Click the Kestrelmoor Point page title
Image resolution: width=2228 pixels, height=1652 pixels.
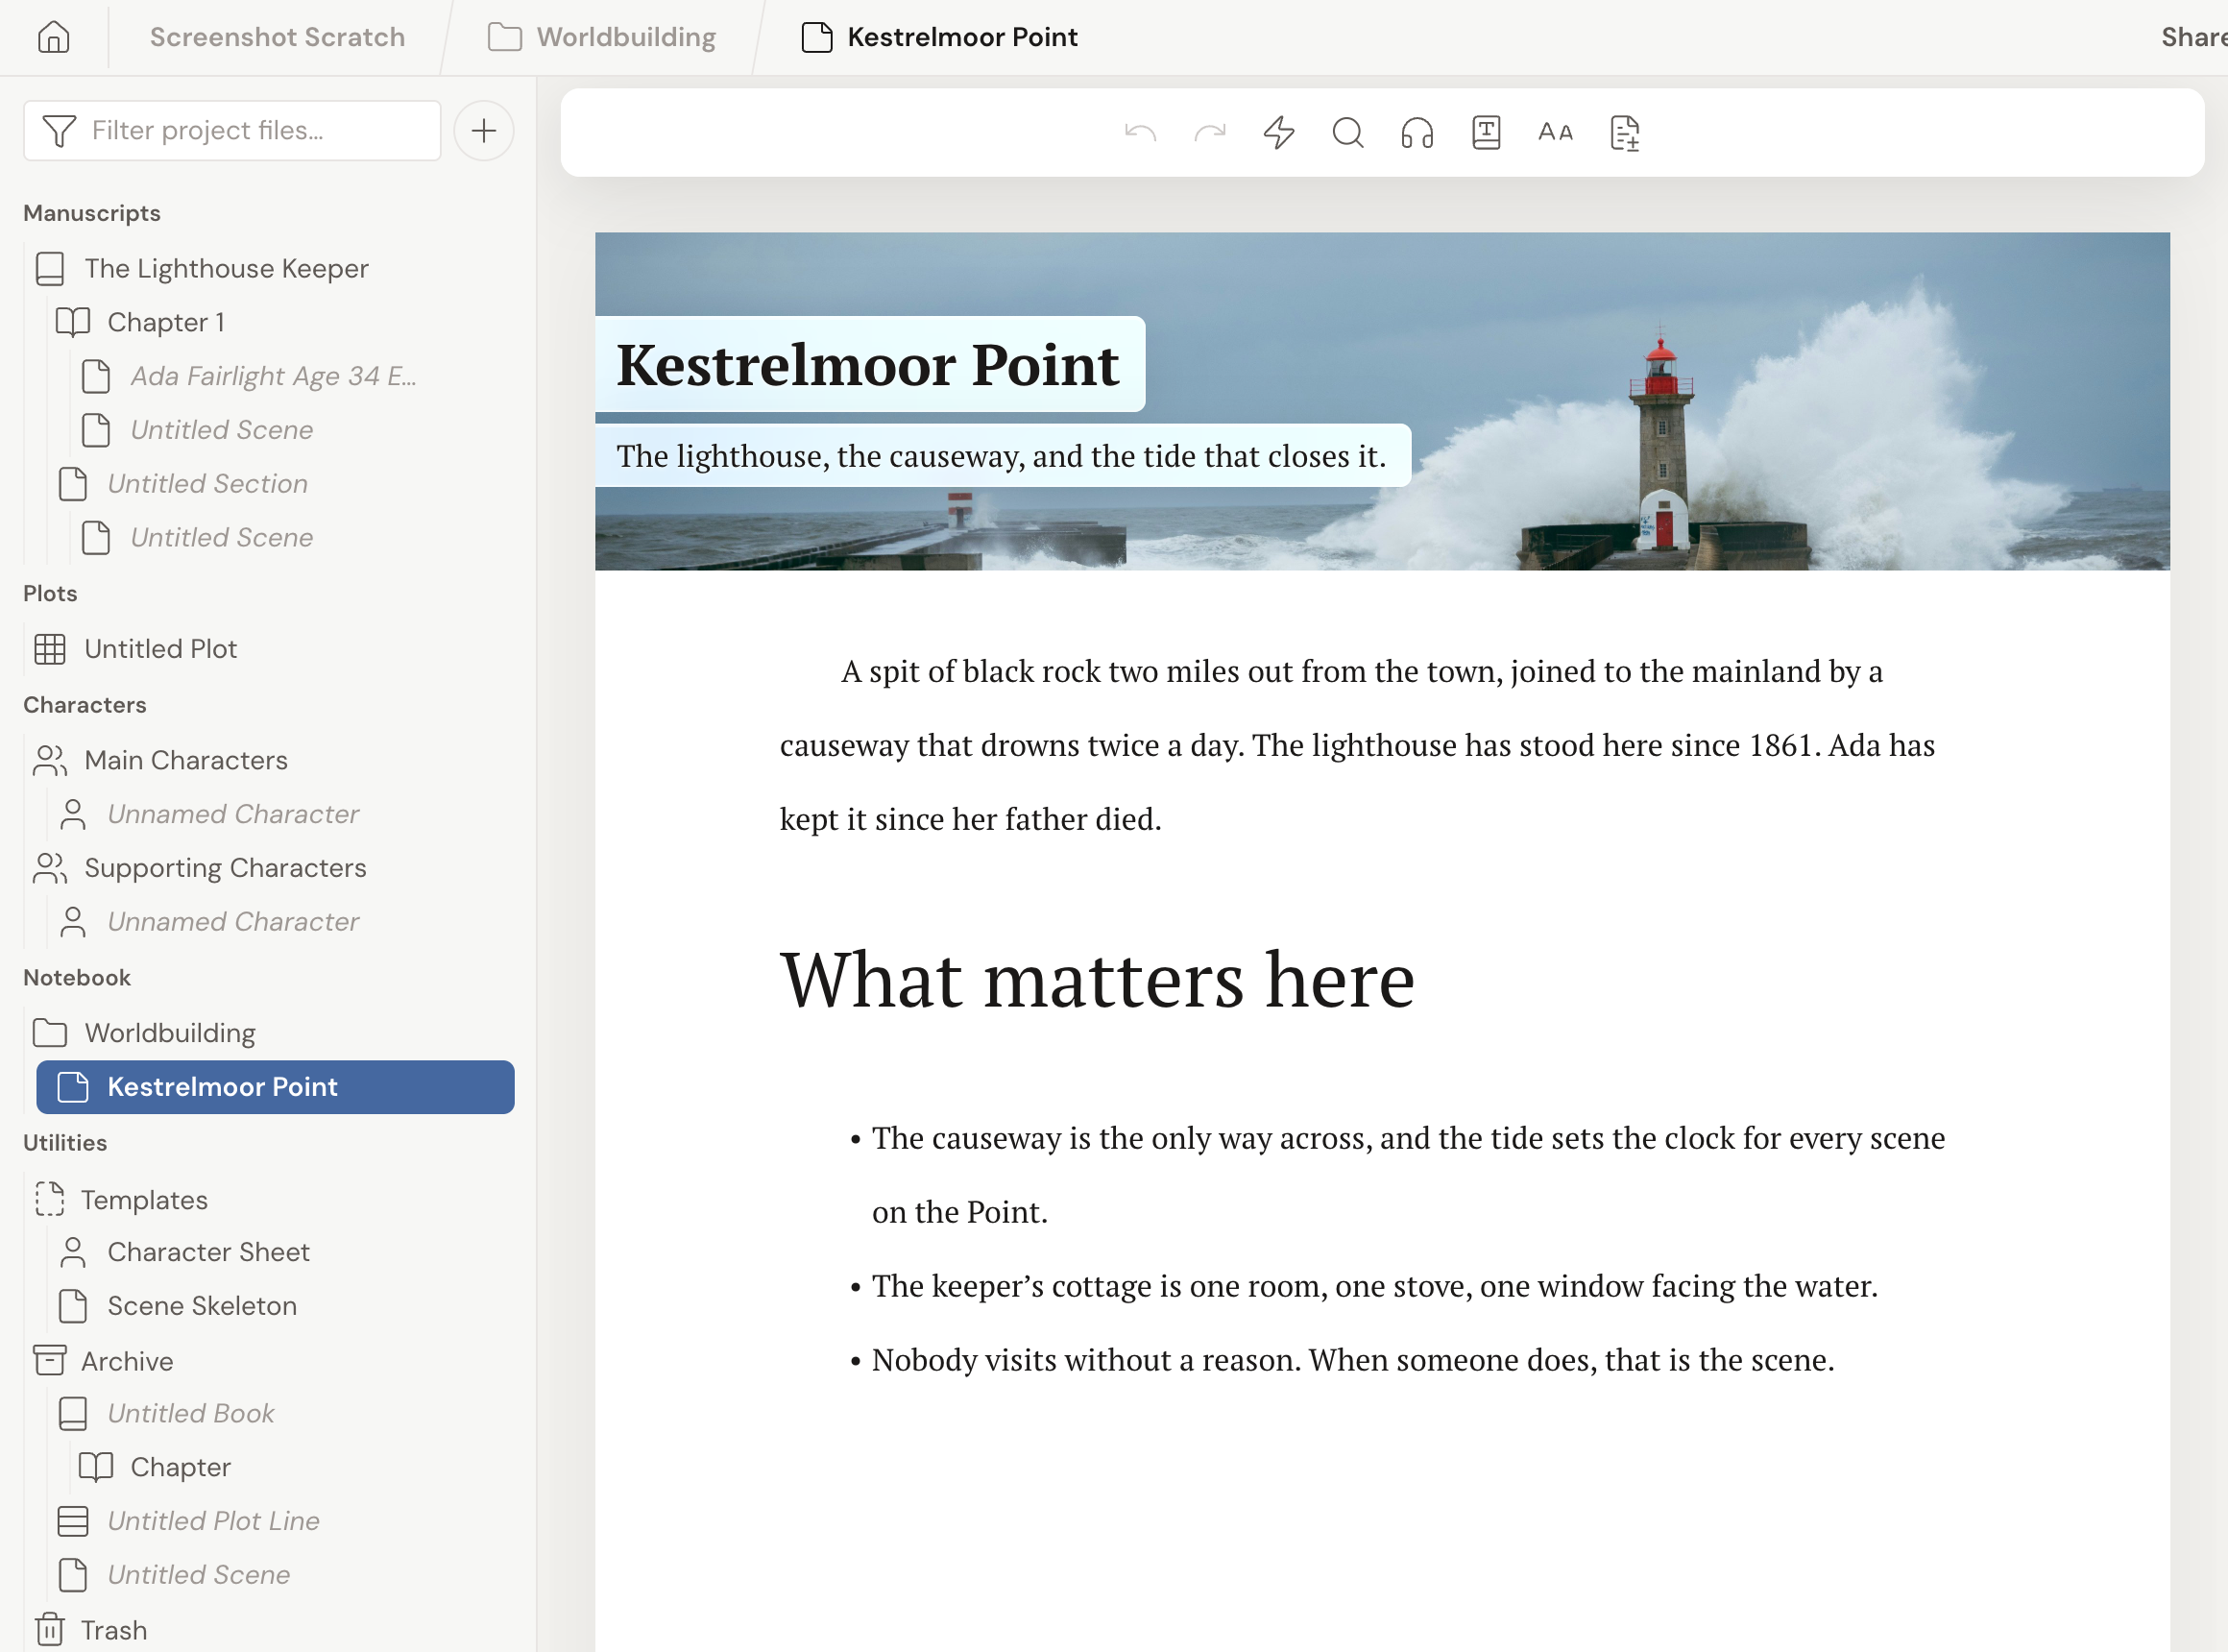(x=867, y=364)
